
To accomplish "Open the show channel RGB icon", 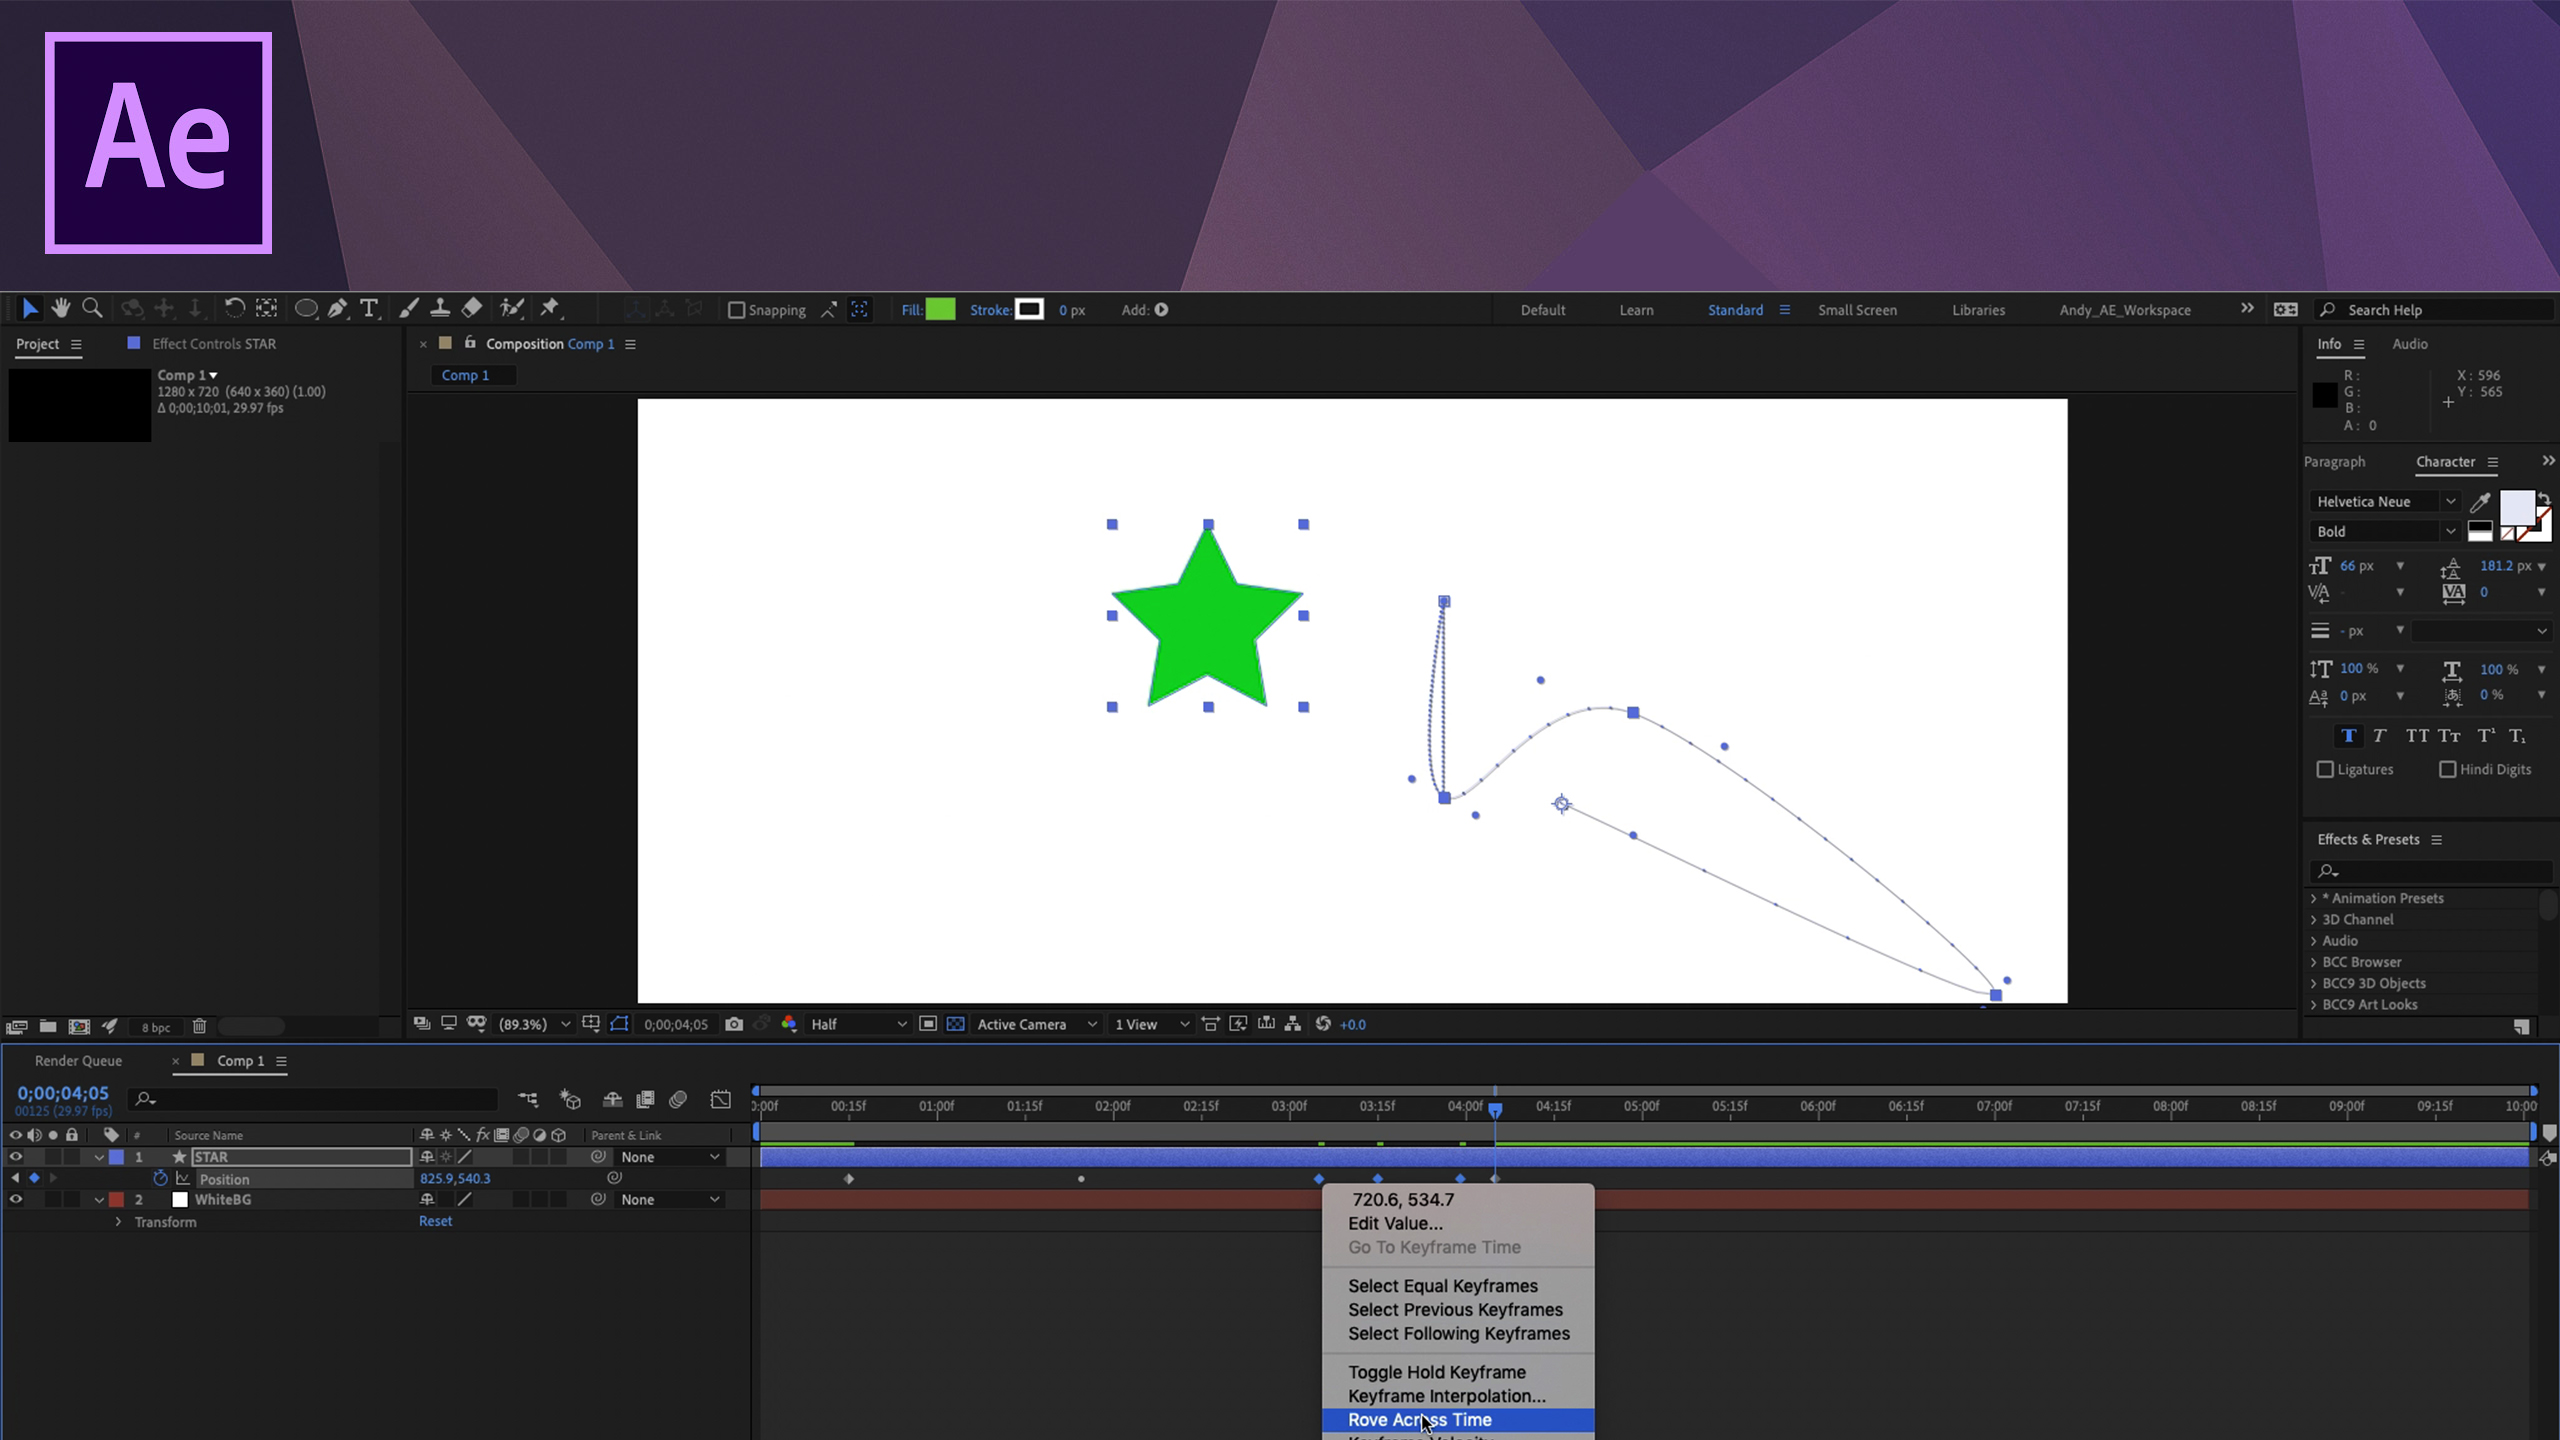I will 789,1024.
